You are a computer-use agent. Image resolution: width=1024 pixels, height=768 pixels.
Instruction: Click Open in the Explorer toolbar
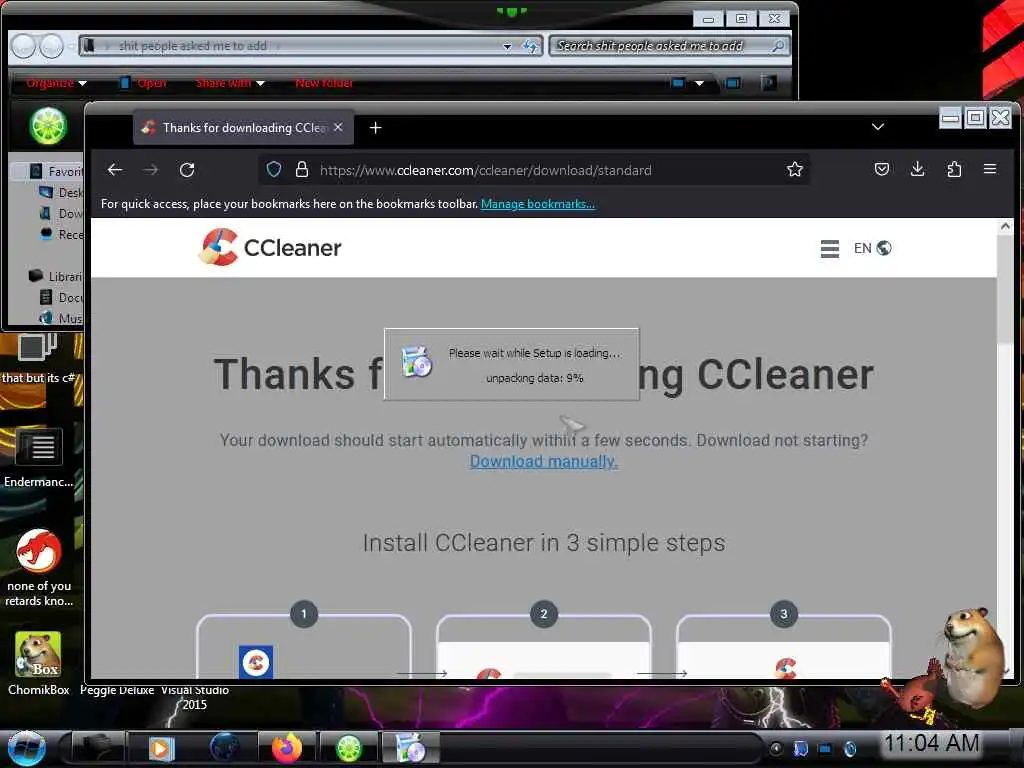[144, 83]
